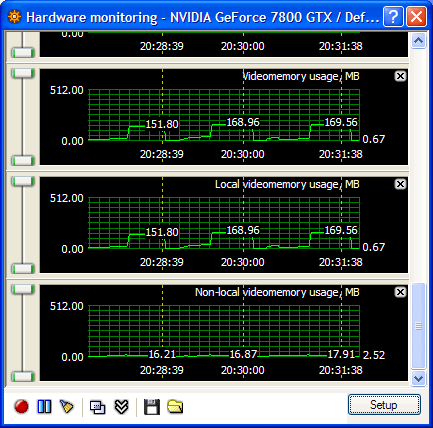
Task: Close the Non-local videomemory usage graph
Action: [400, 292]
